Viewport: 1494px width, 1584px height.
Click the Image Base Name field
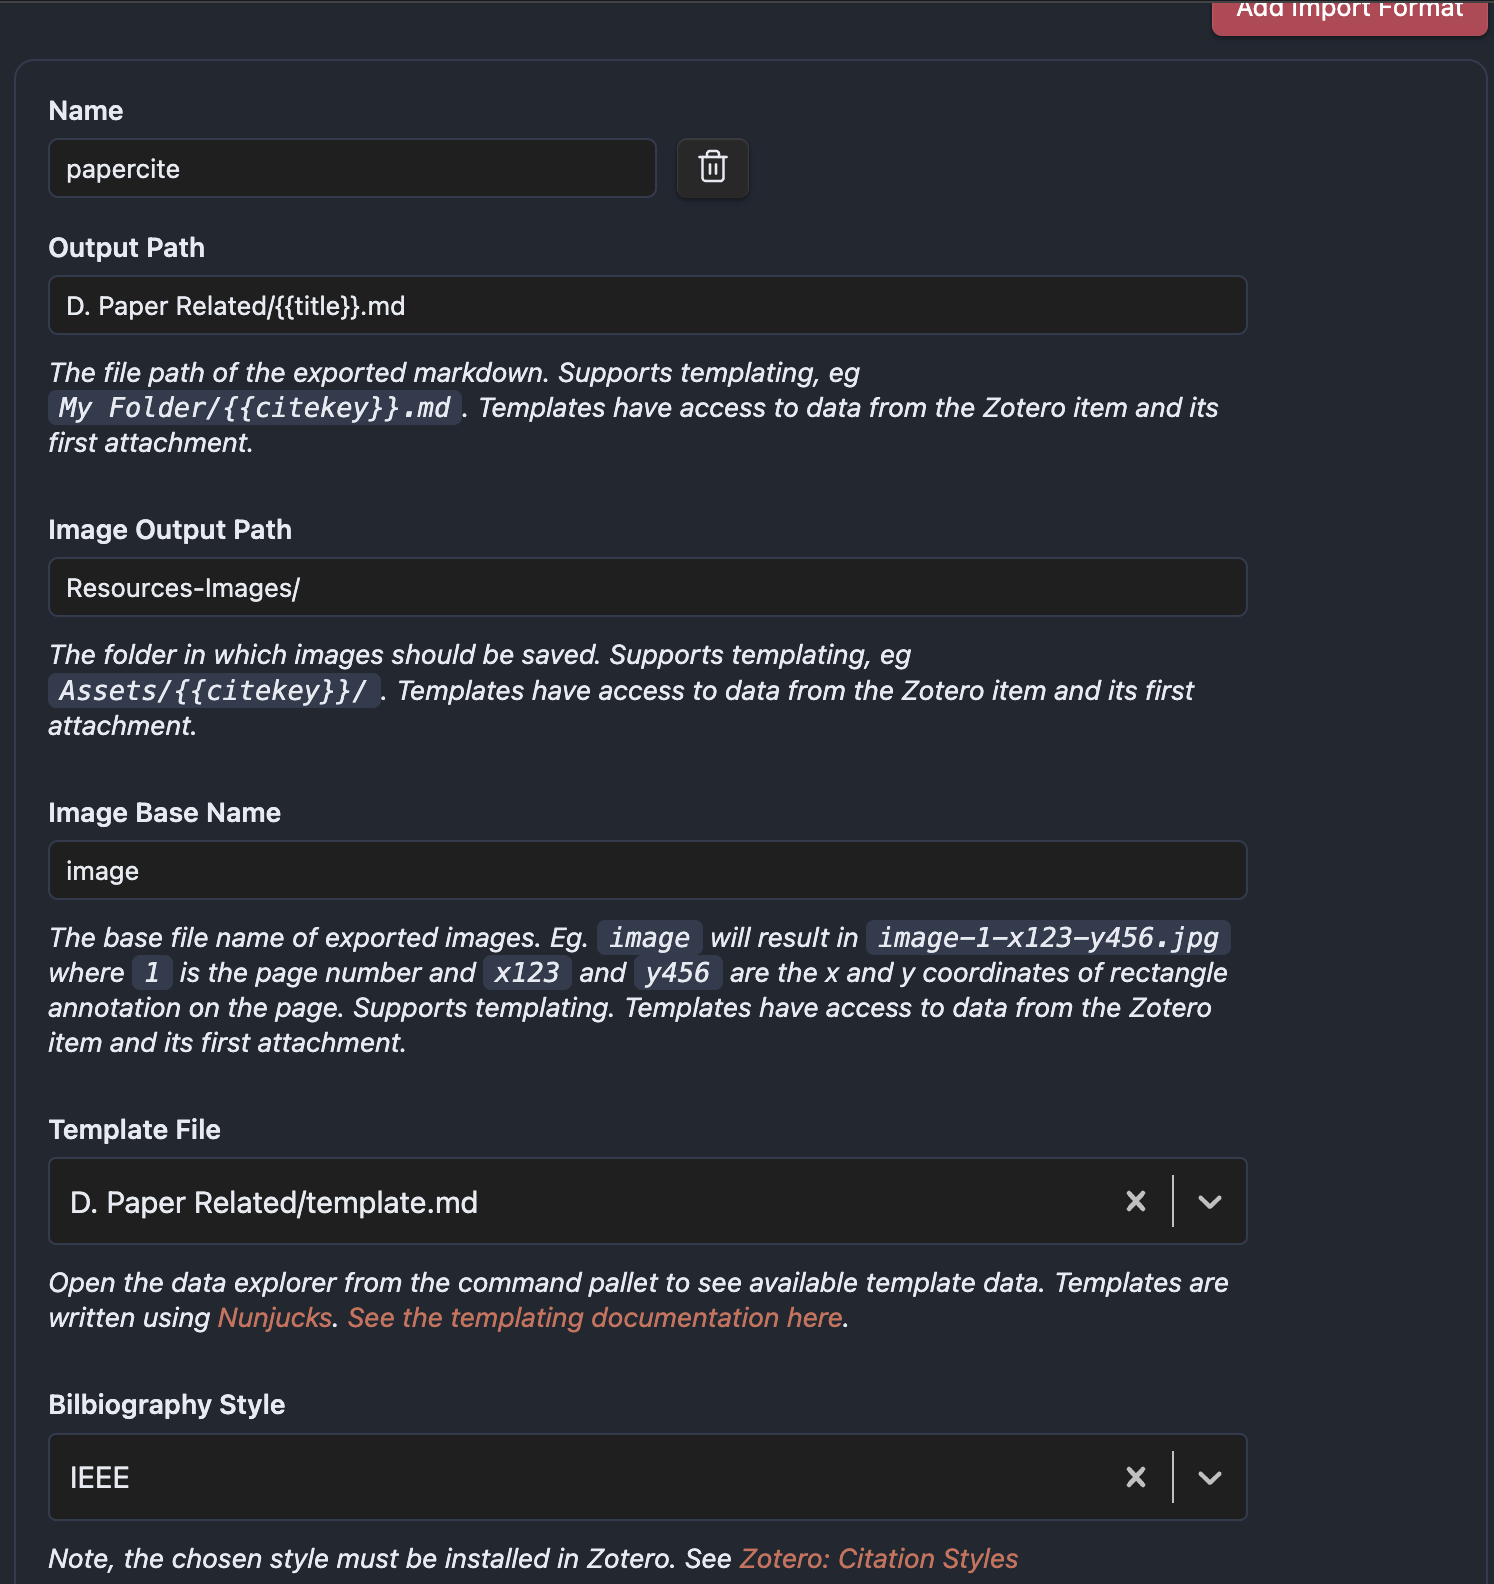click(647, 871)
